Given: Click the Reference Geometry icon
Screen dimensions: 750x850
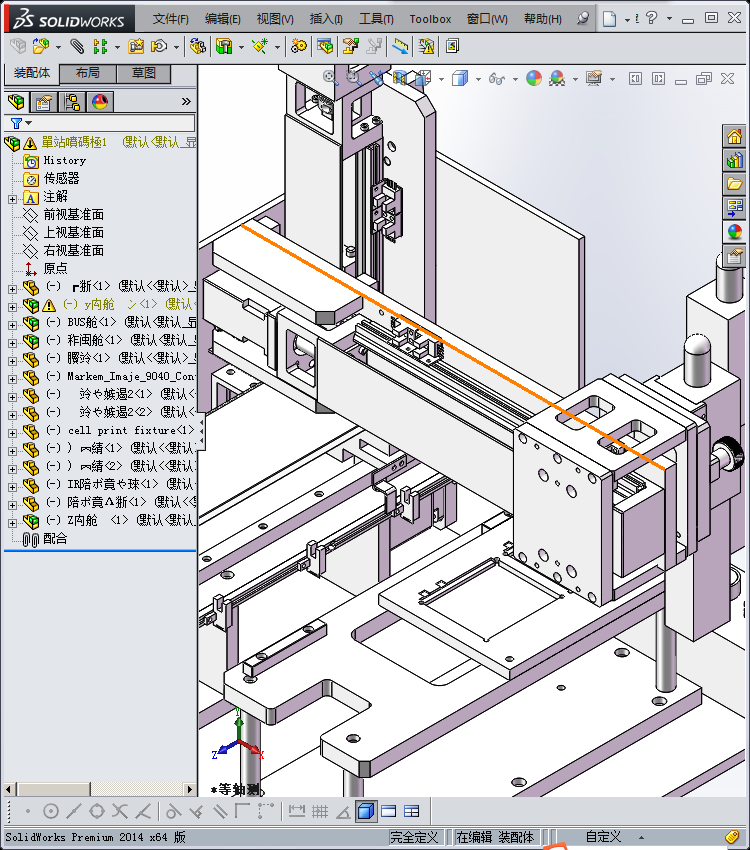Looking at the screenshot, I should tap(261, 47).
